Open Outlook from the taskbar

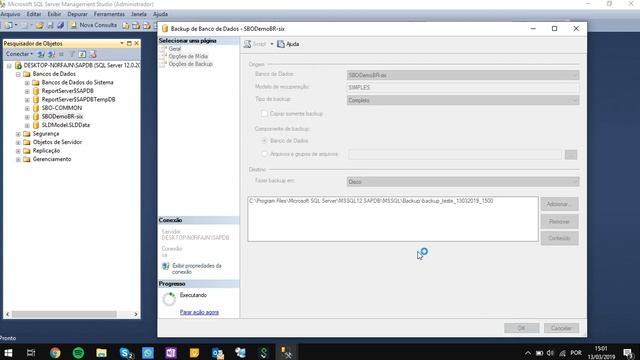[x=218, y=353]
